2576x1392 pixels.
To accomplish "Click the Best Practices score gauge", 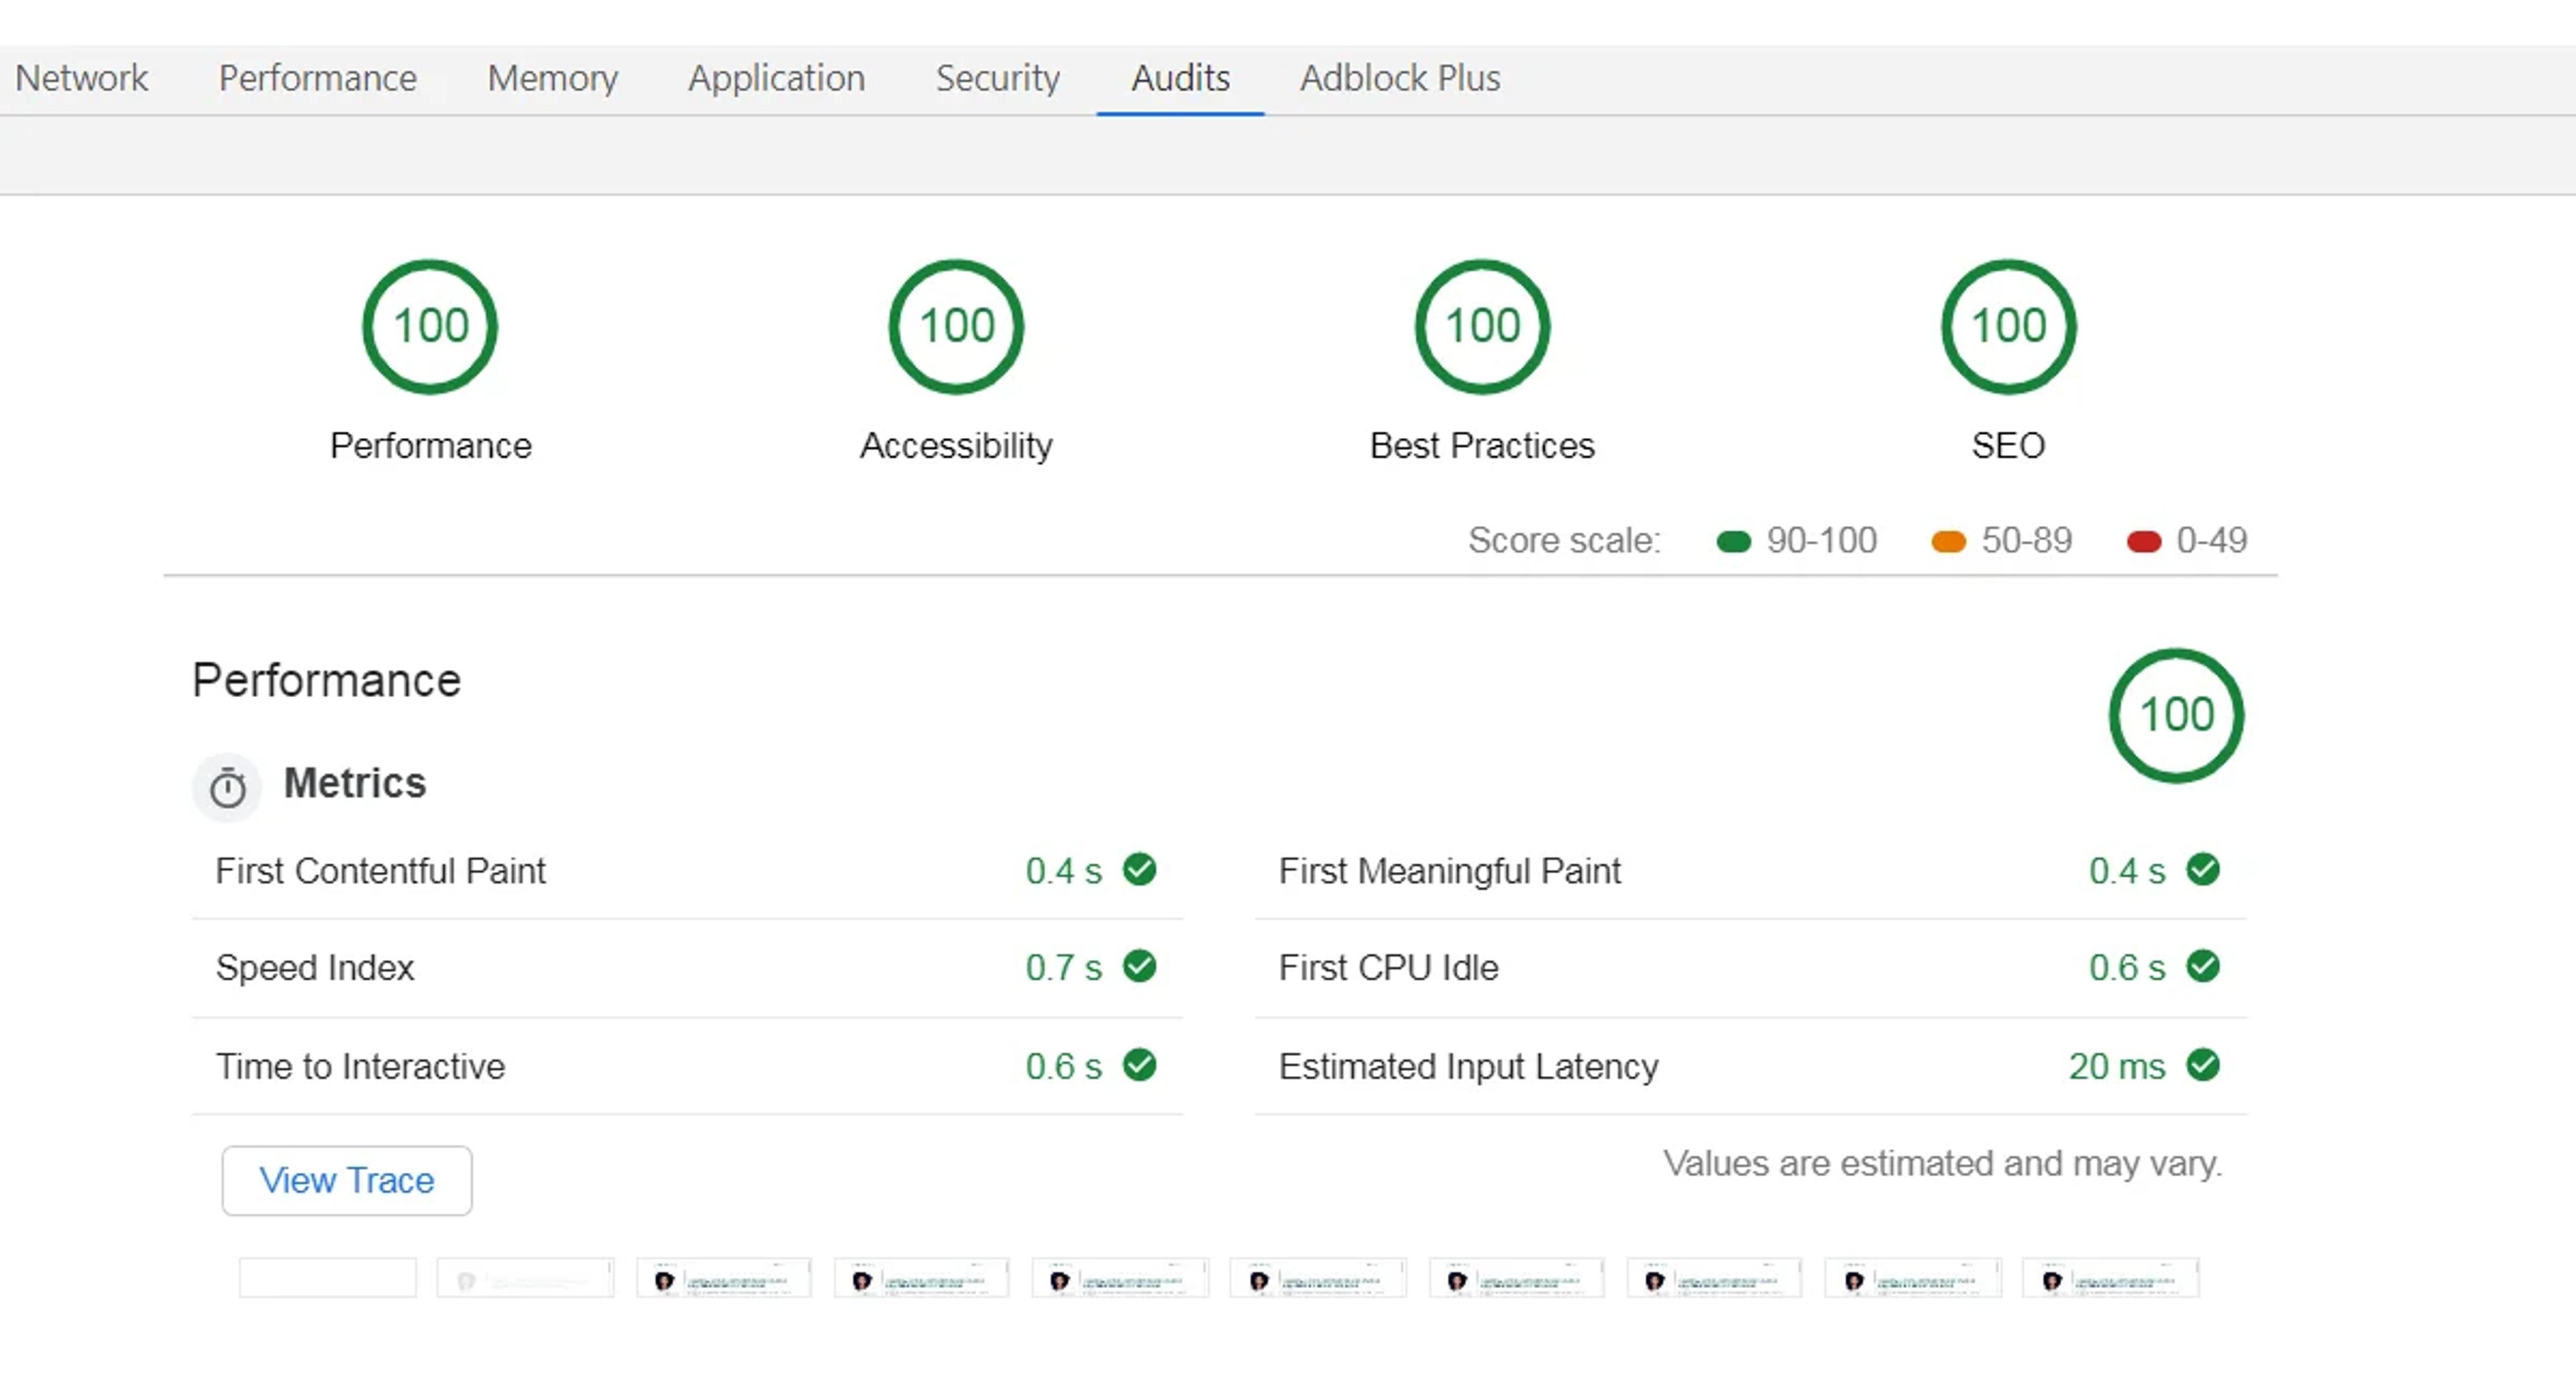I will click(x=1482, y=327).
